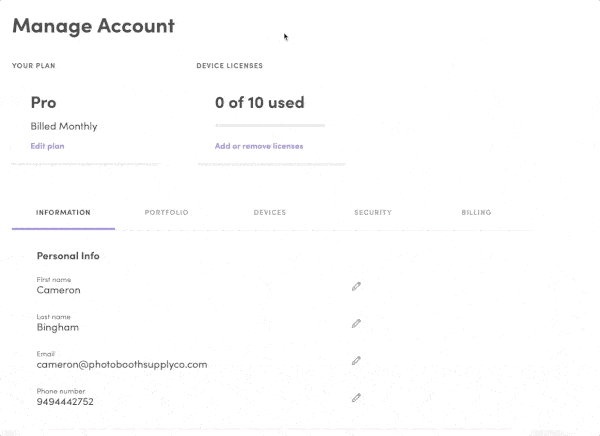The height and width of the screenshot is (436, 600).
Task: Click the email address field text
Action: pyautogui.click(x=122, y=364)
